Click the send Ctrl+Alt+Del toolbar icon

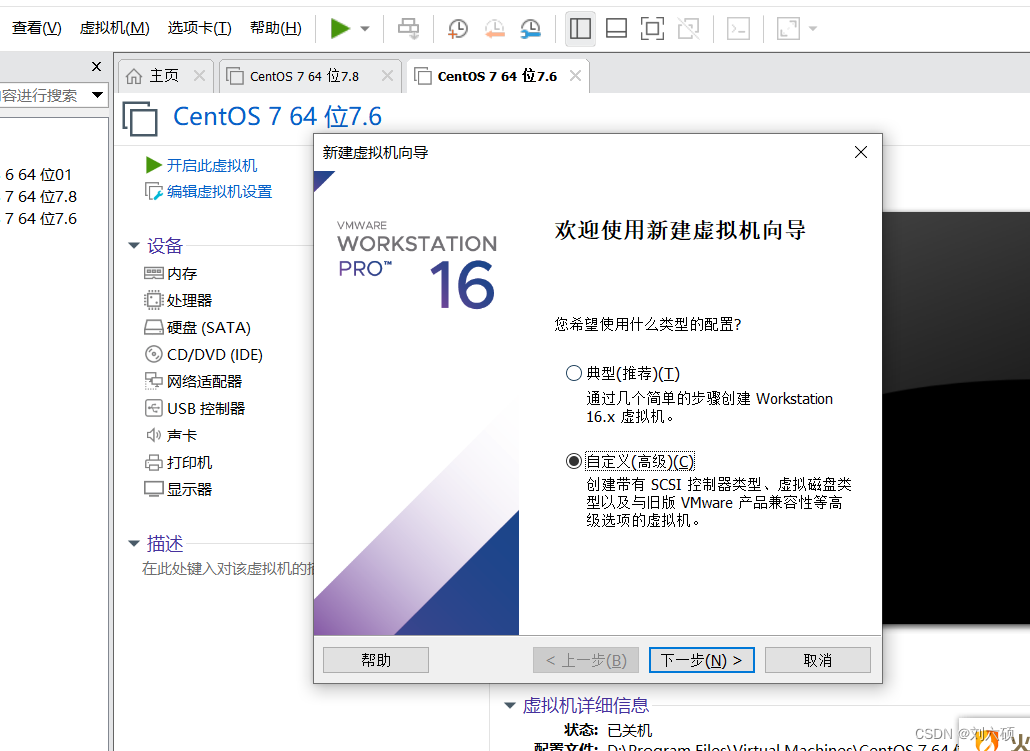coord(409,28)
